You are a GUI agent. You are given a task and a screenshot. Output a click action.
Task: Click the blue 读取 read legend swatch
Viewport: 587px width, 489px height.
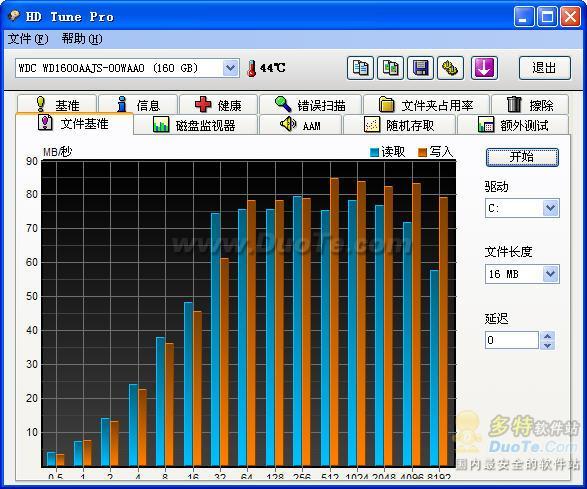click(374, 152)
